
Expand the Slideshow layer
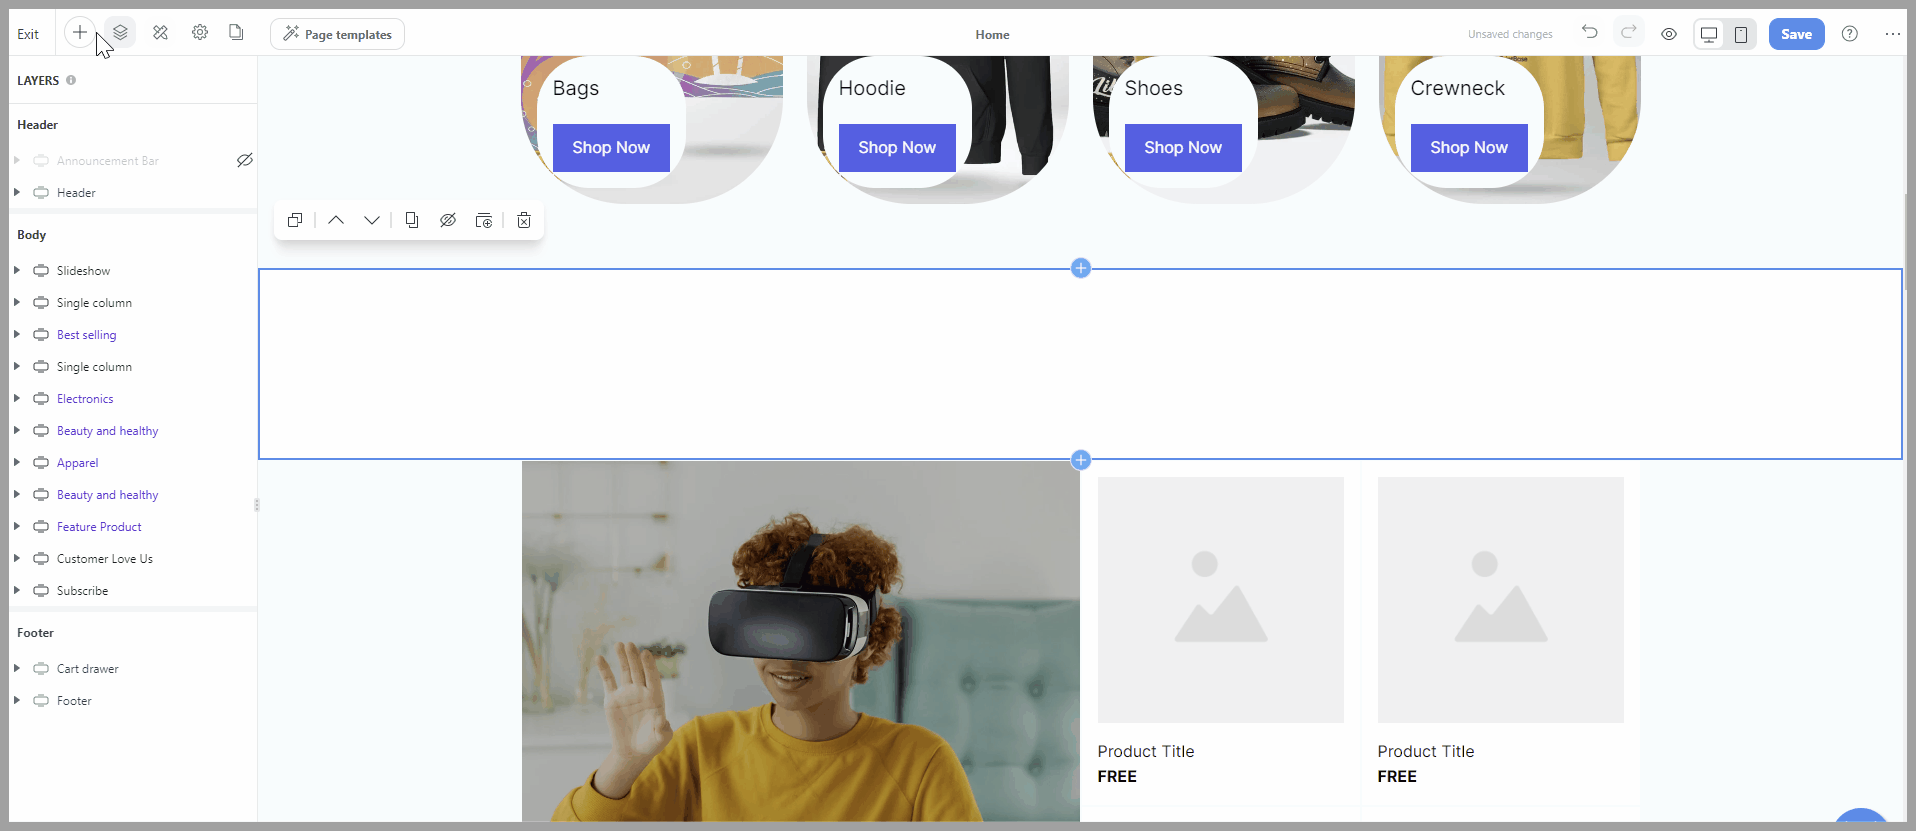point(17,270)
